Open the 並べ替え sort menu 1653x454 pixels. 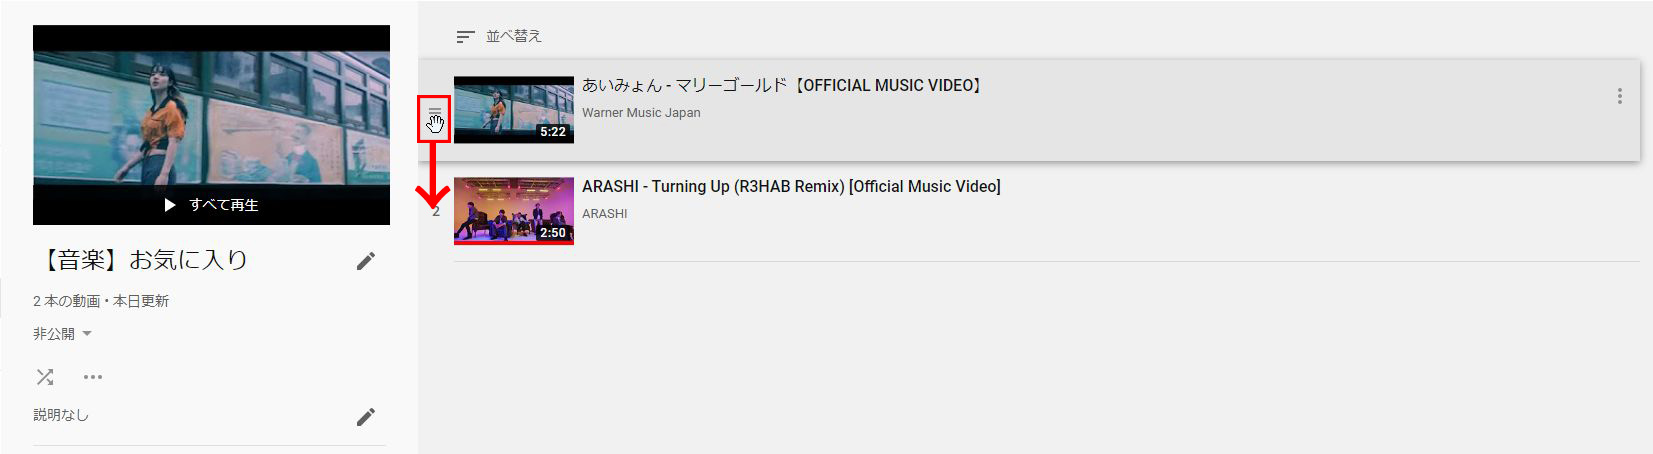coord(499,36)
